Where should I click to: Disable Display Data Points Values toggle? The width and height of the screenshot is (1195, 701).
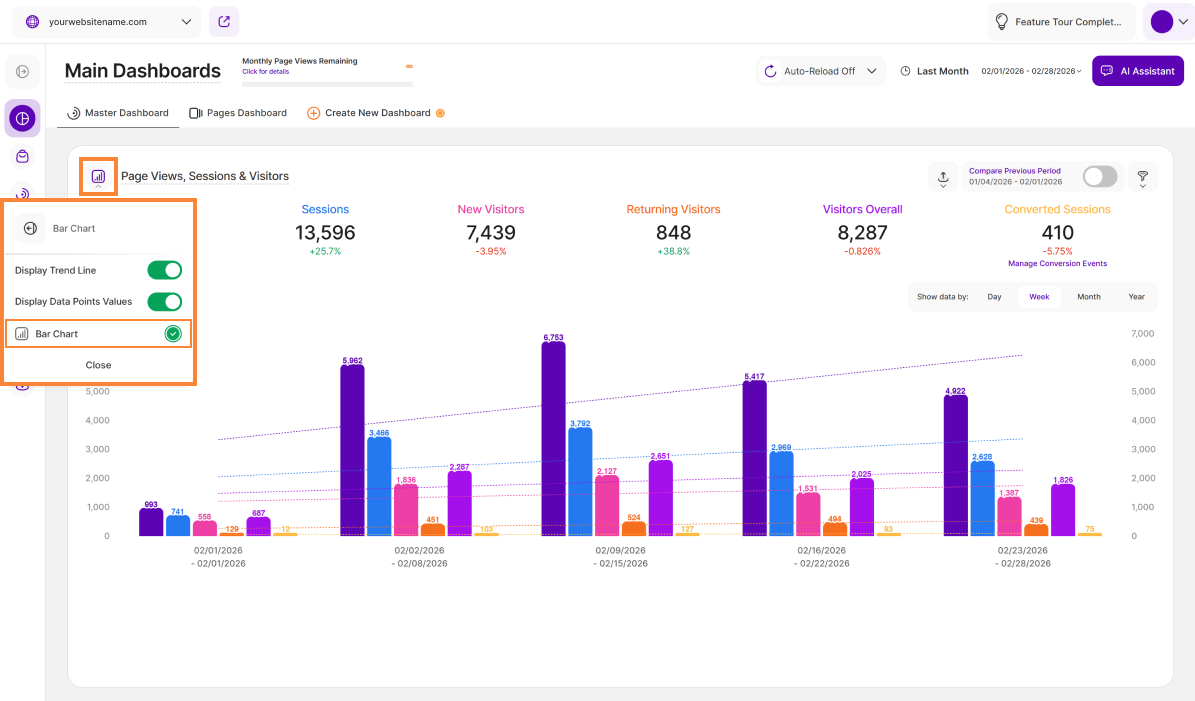click(x=165, y=301)
